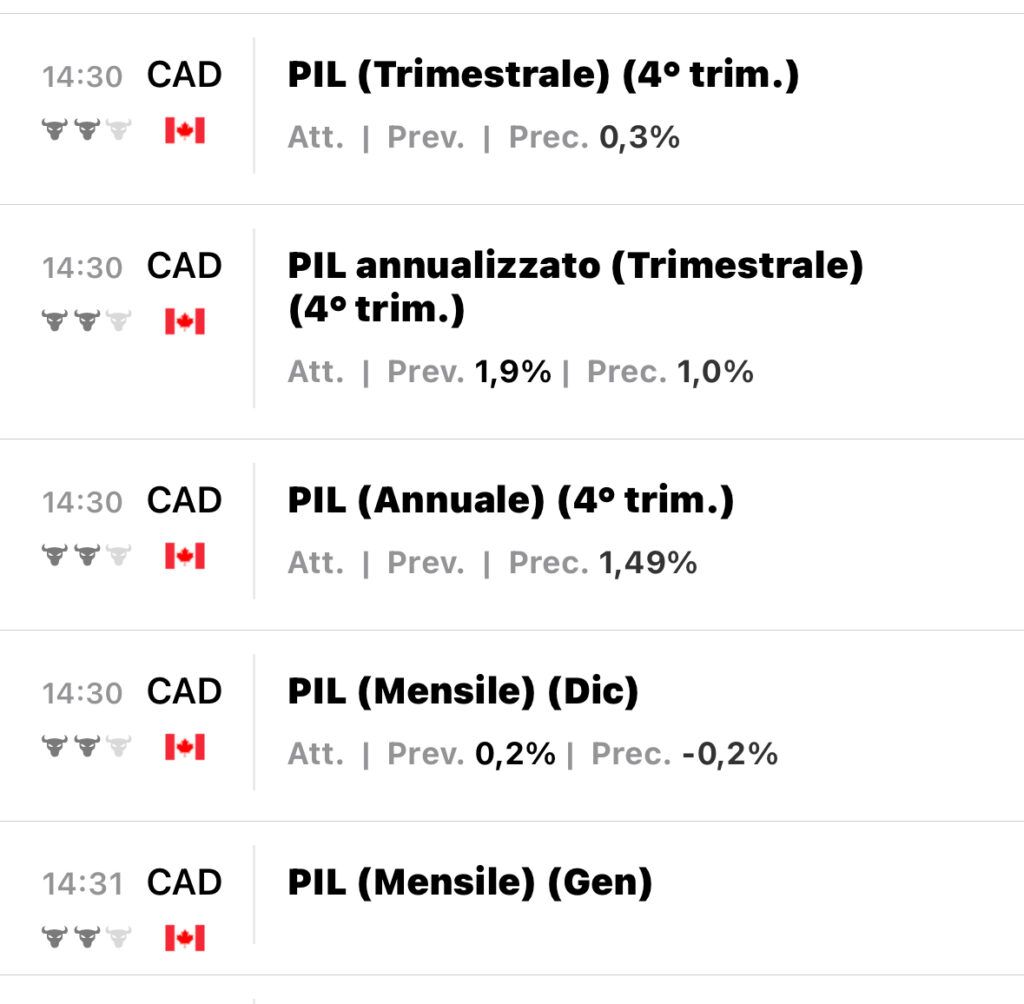Tap previous value 1,49% of PIL Annuale
1024x1004 pixels.
tap(648, 562)
